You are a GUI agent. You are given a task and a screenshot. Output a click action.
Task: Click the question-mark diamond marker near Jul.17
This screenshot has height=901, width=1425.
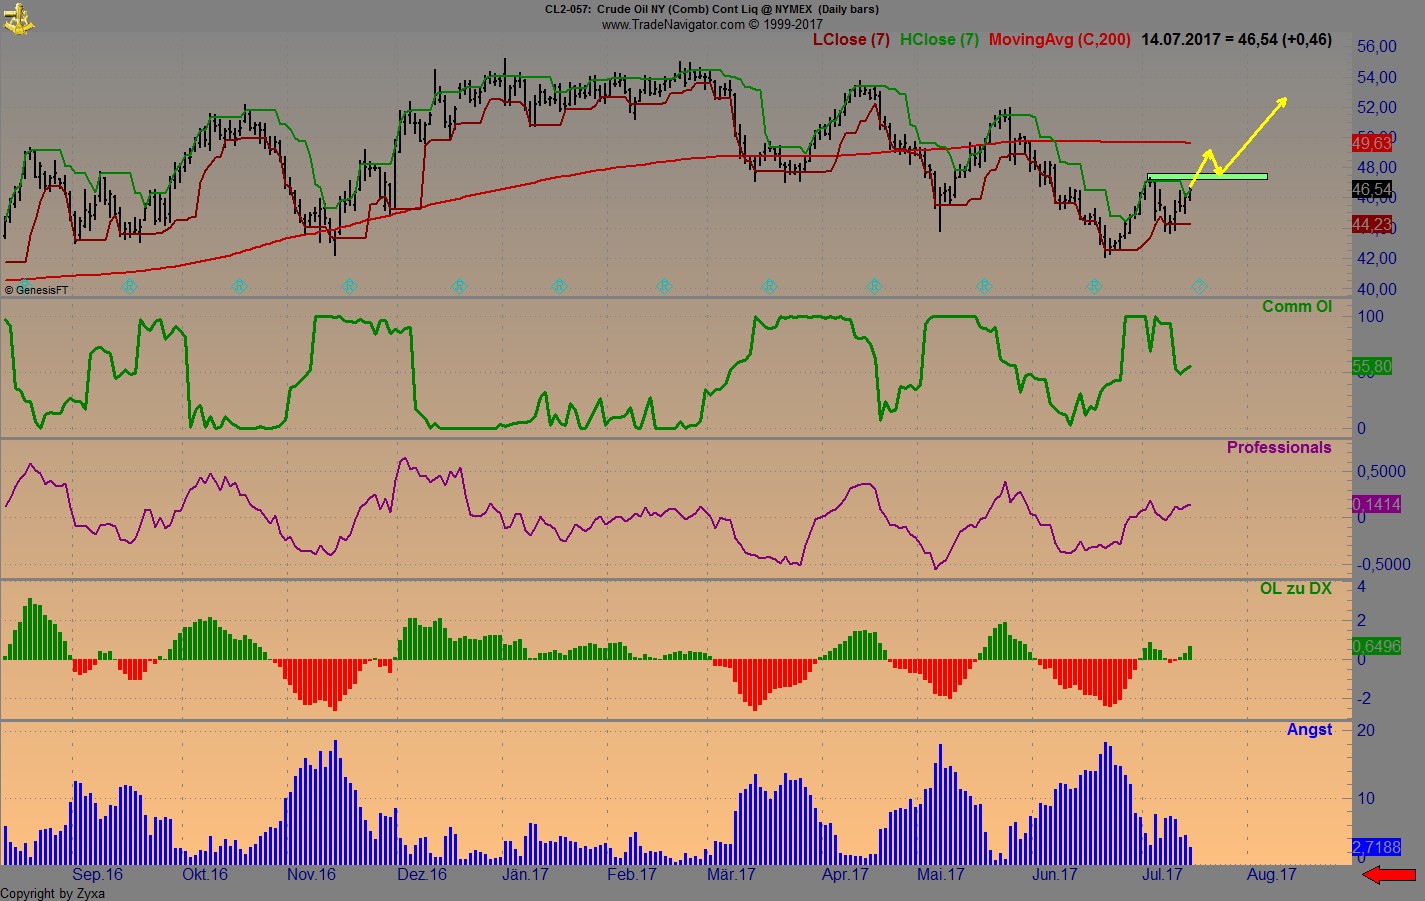[1199, 286]
